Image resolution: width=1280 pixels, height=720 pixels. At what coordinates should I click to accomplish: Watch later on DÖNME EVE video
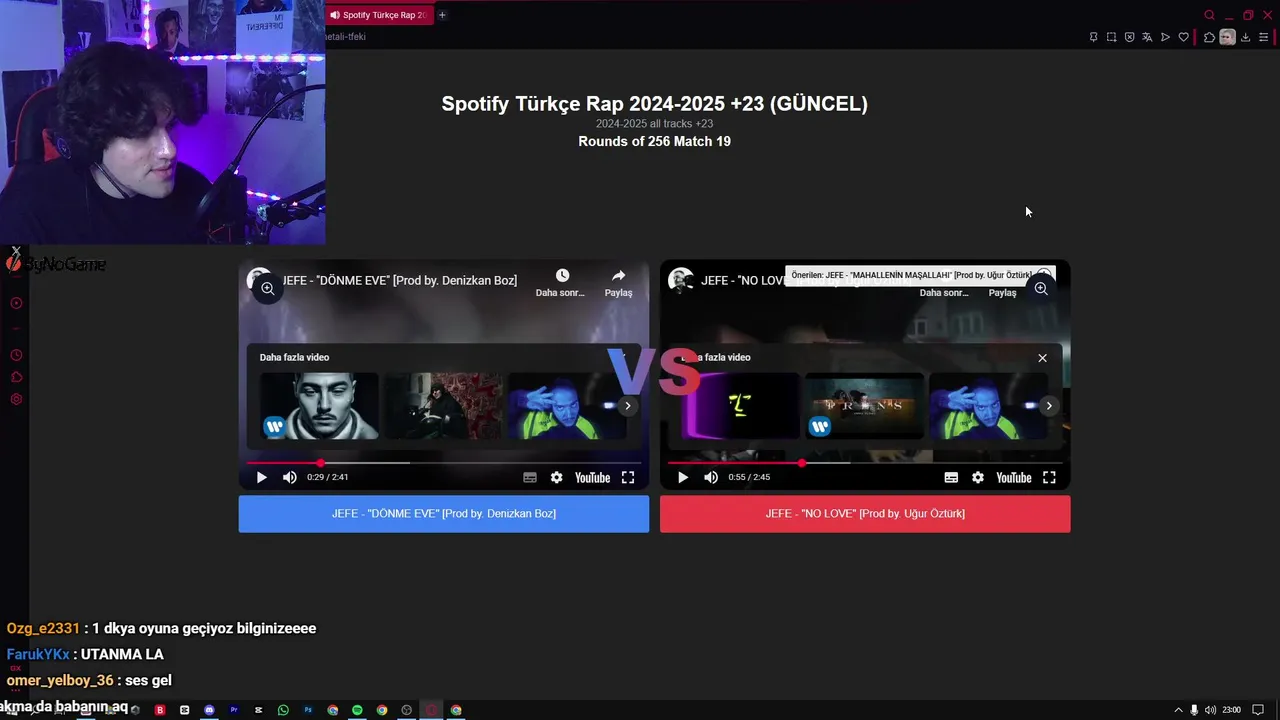click(561, 282)
